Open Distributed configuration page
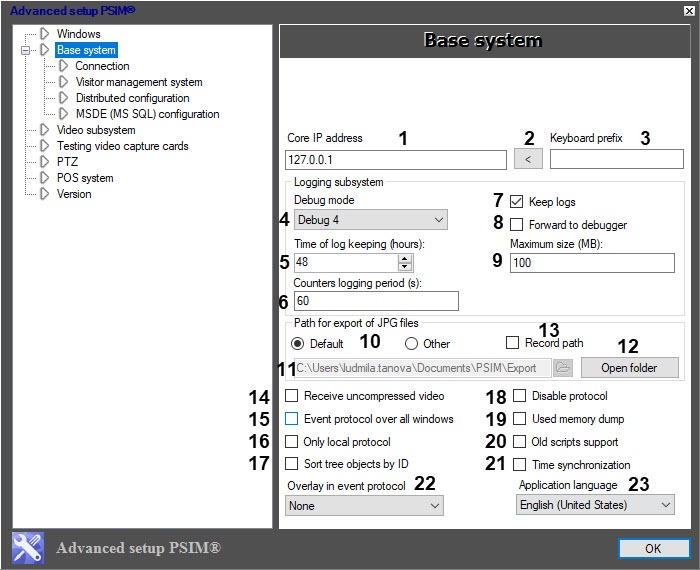 click(133, 98)
